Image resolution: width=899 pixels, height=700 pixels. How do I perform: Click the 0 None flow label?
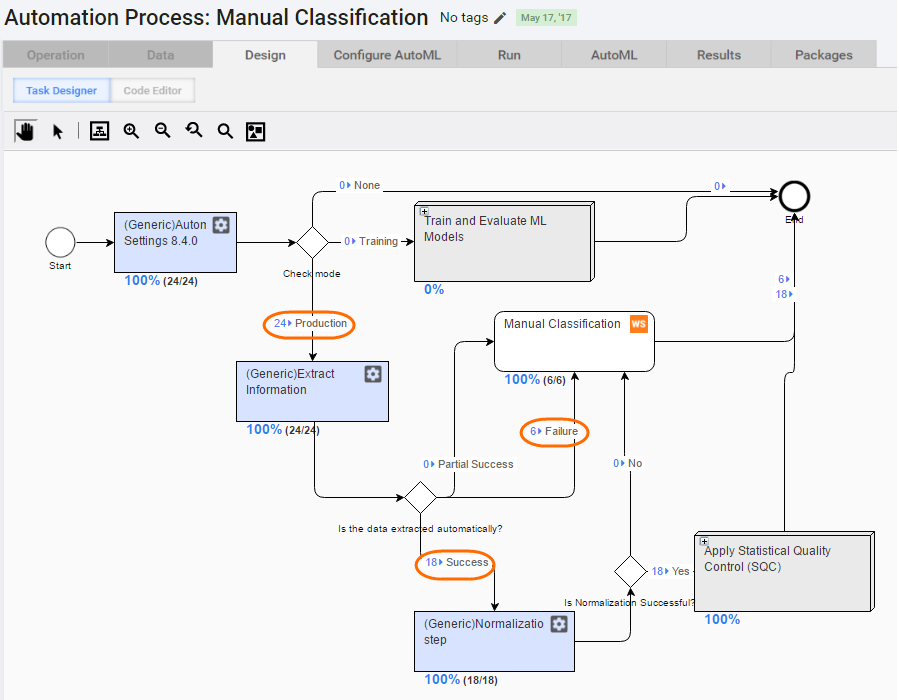(359, 185)
